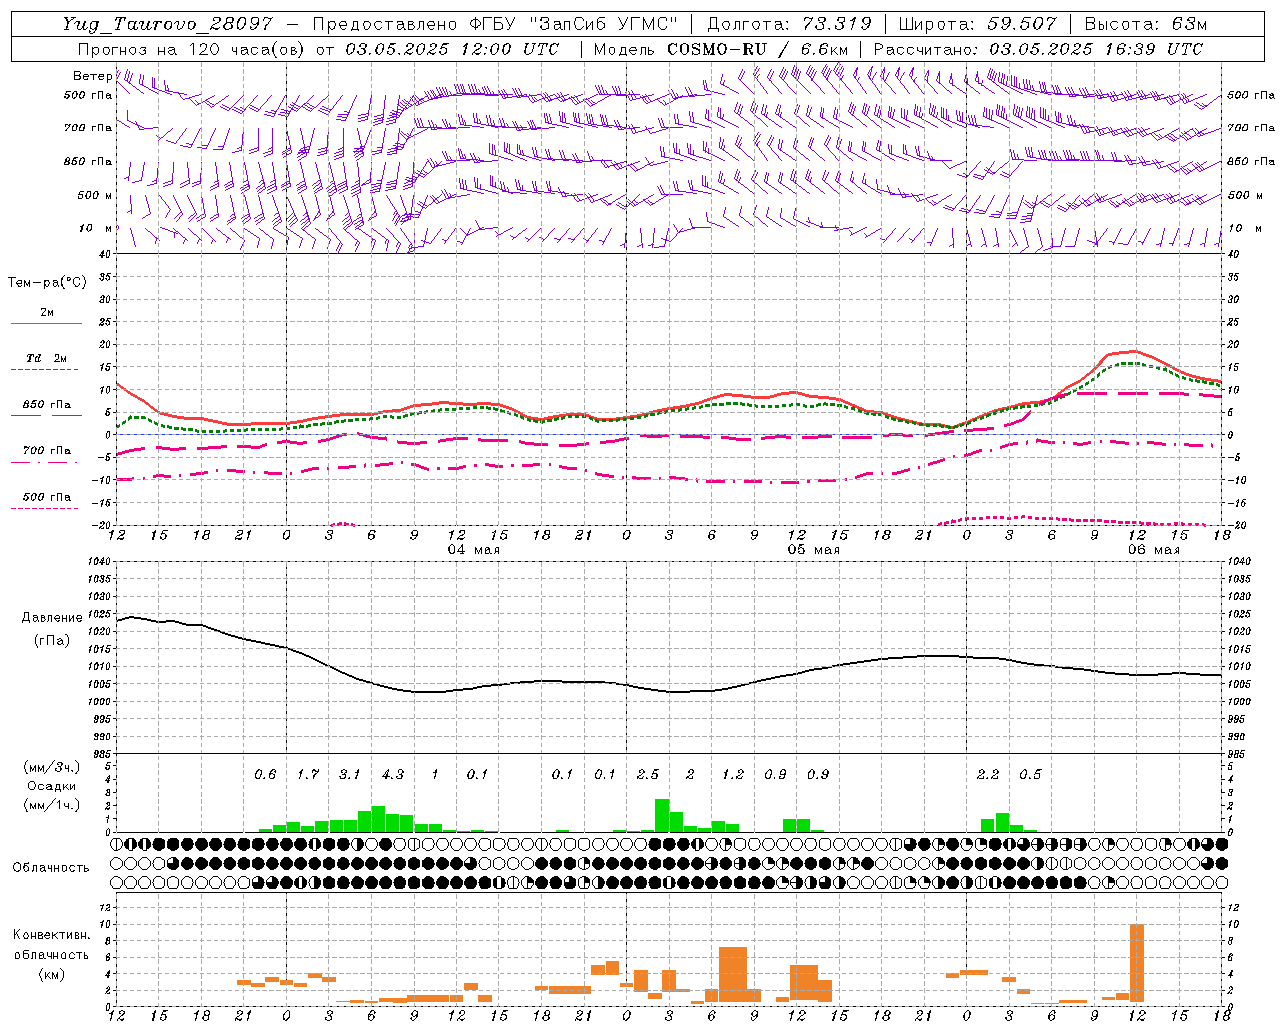
Task: Click the Конвективн. облачность panel label
Action: tap(51, 944)
